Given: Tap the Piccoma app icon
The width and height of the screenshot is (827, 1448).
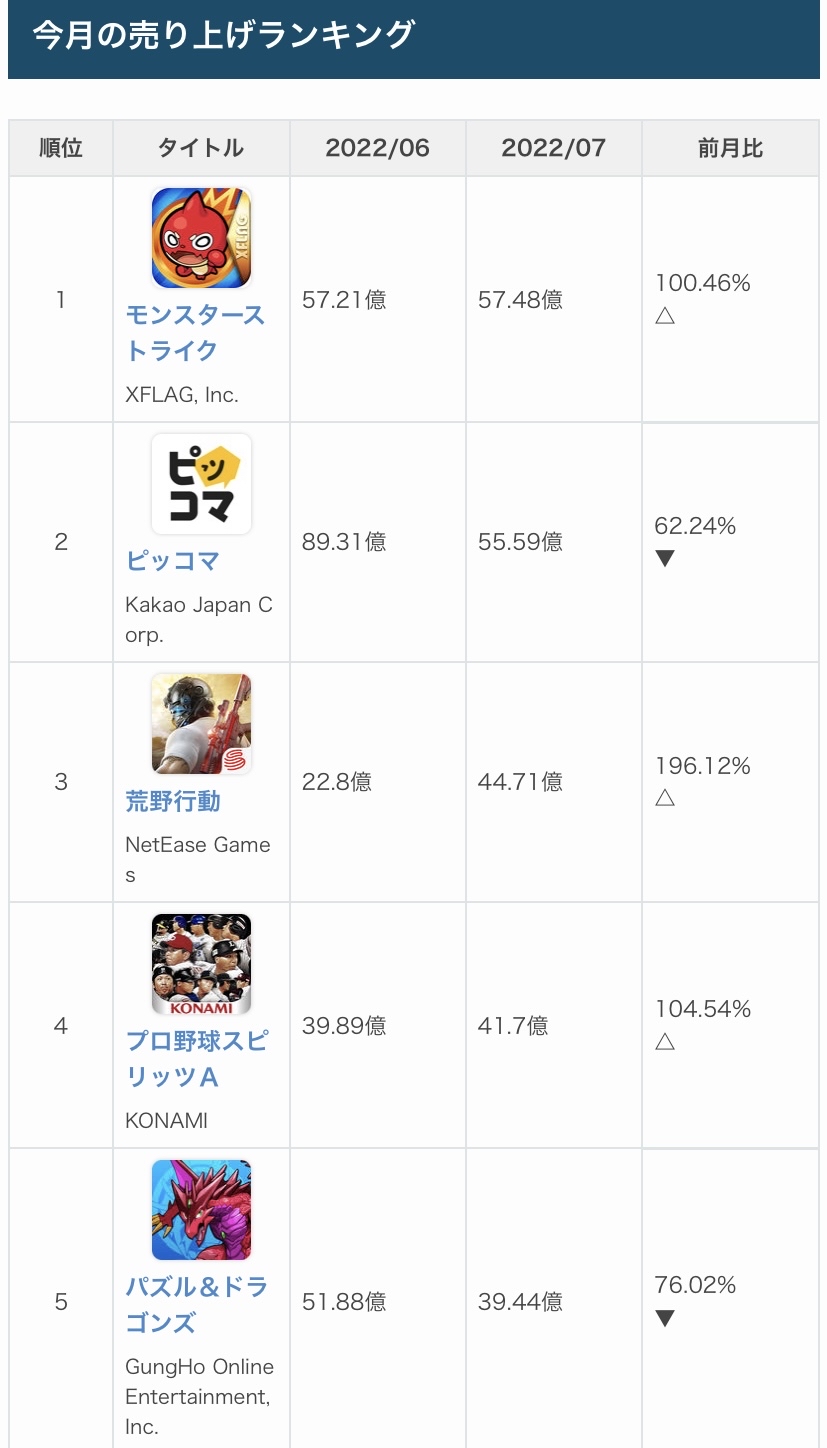Looking at the screenshot, I should [201, 484].
